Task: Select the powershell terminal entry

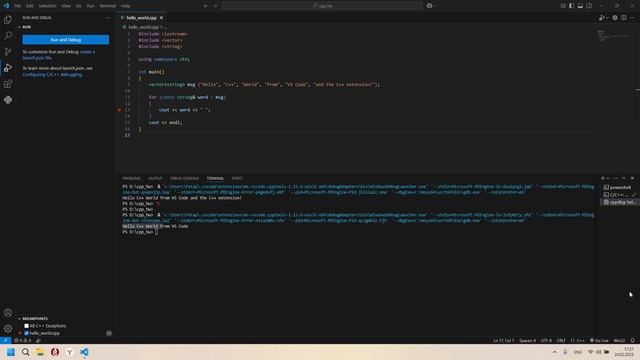Action: tap(619, 187)
